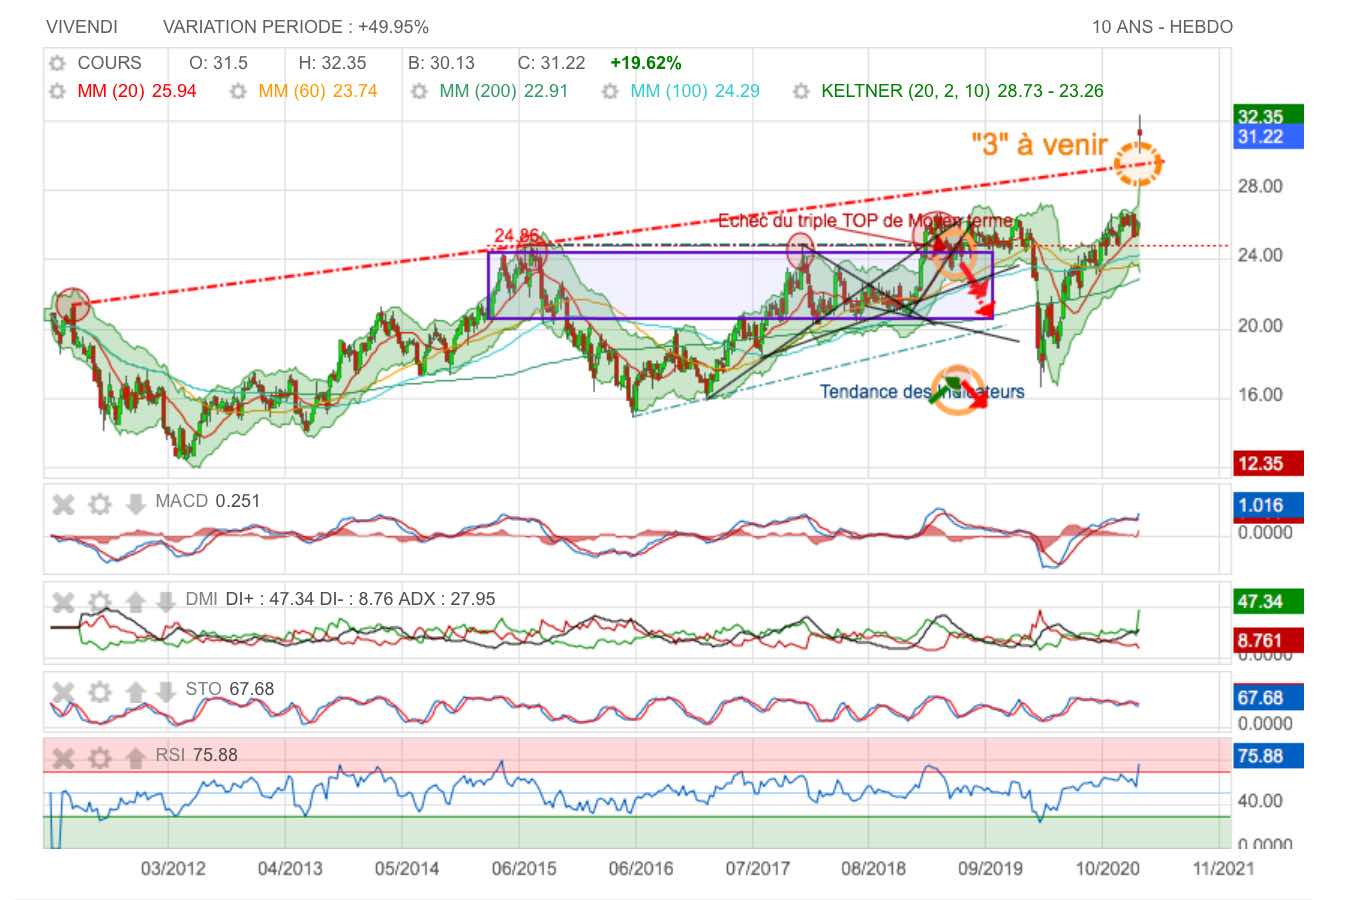Click the MM (100) 24.29 label

(x=695, y=91)
